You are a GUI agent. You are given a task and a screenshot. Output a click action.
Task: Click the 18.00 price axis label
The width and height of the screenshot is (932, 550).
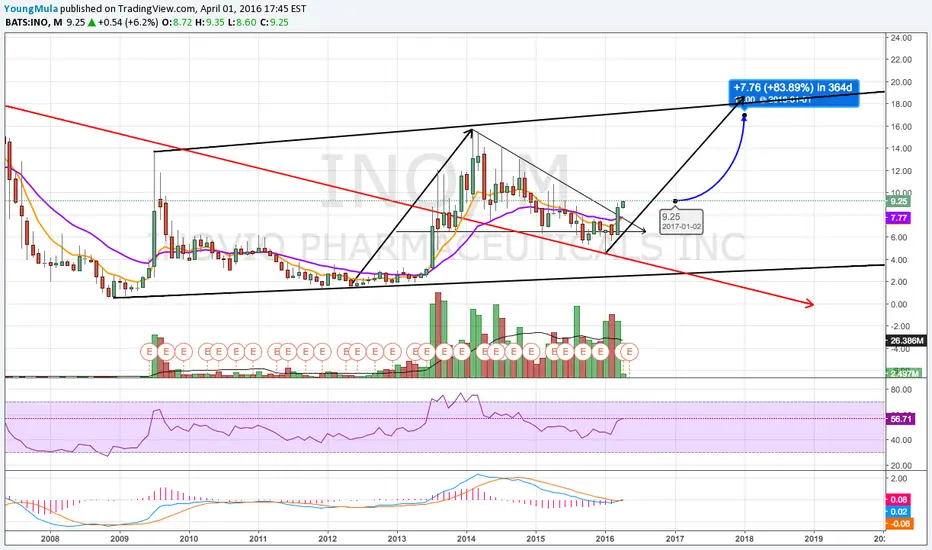click(x=900, y=104)
